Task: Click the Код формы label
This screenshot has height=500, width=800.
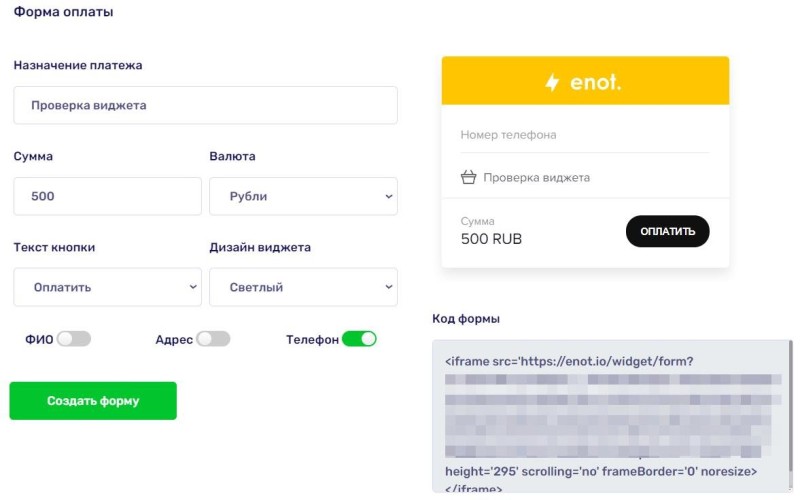Action: [466, 319]
